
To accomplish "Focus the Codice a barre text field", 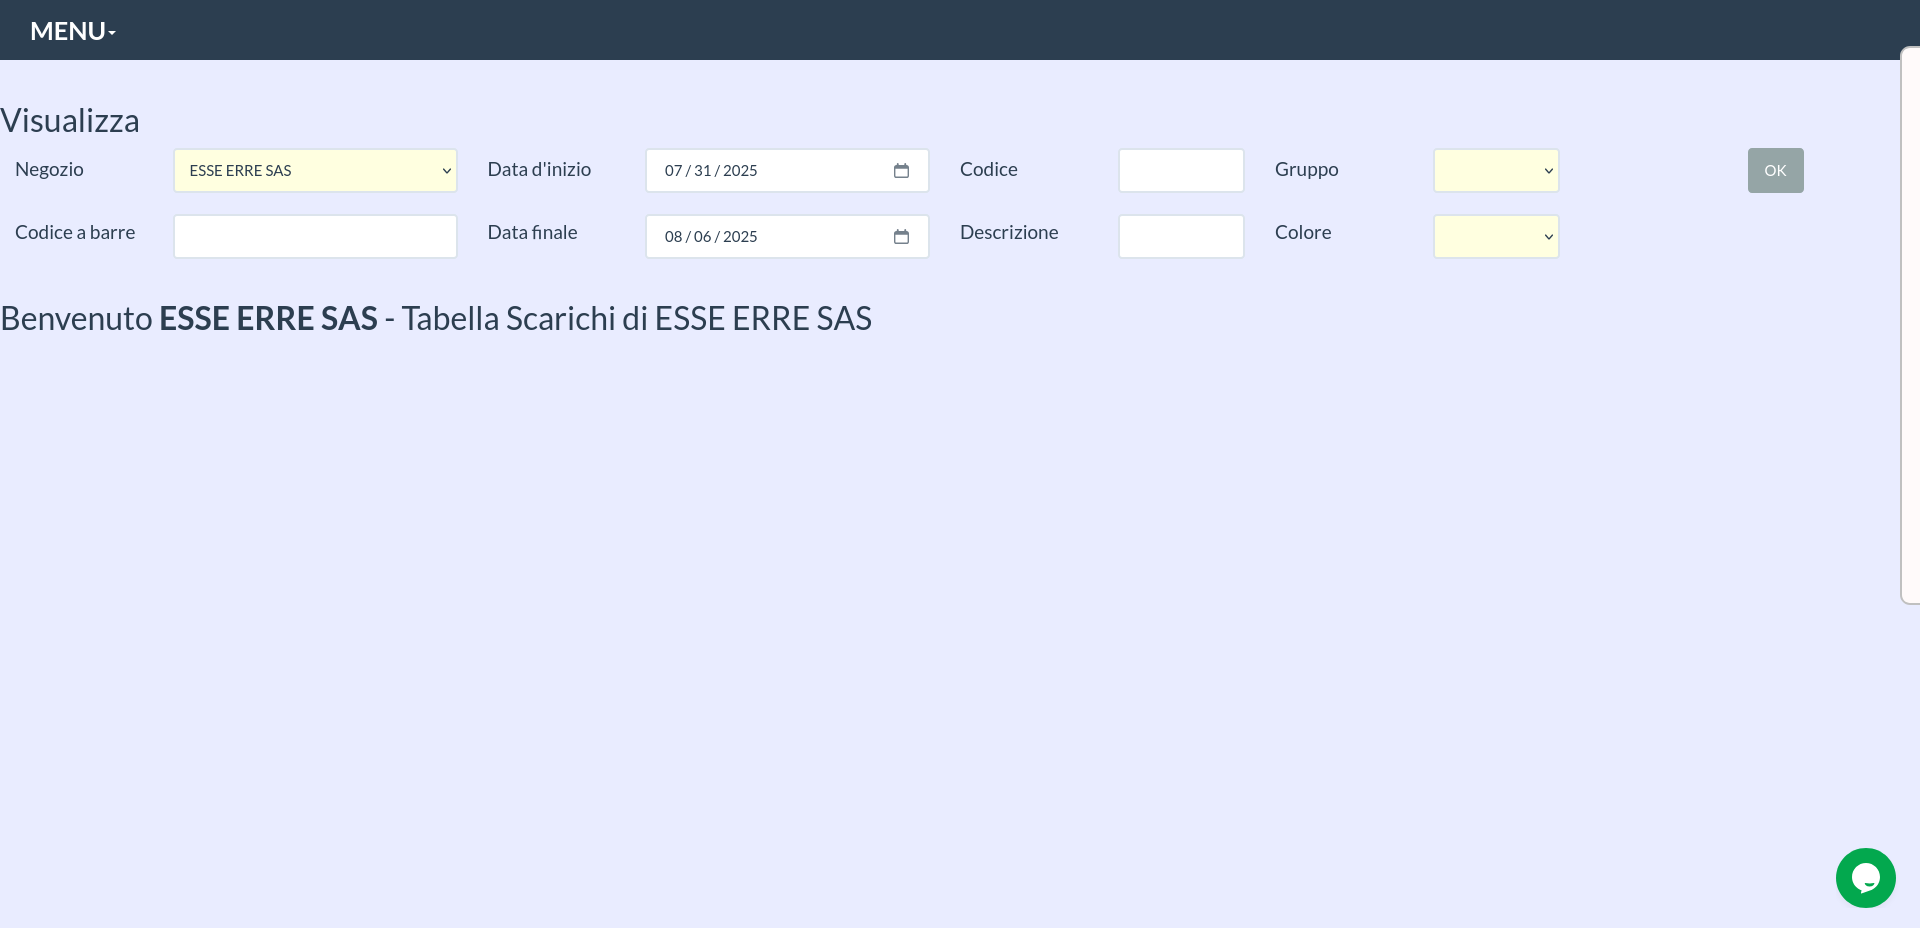I will click(315, 237).
